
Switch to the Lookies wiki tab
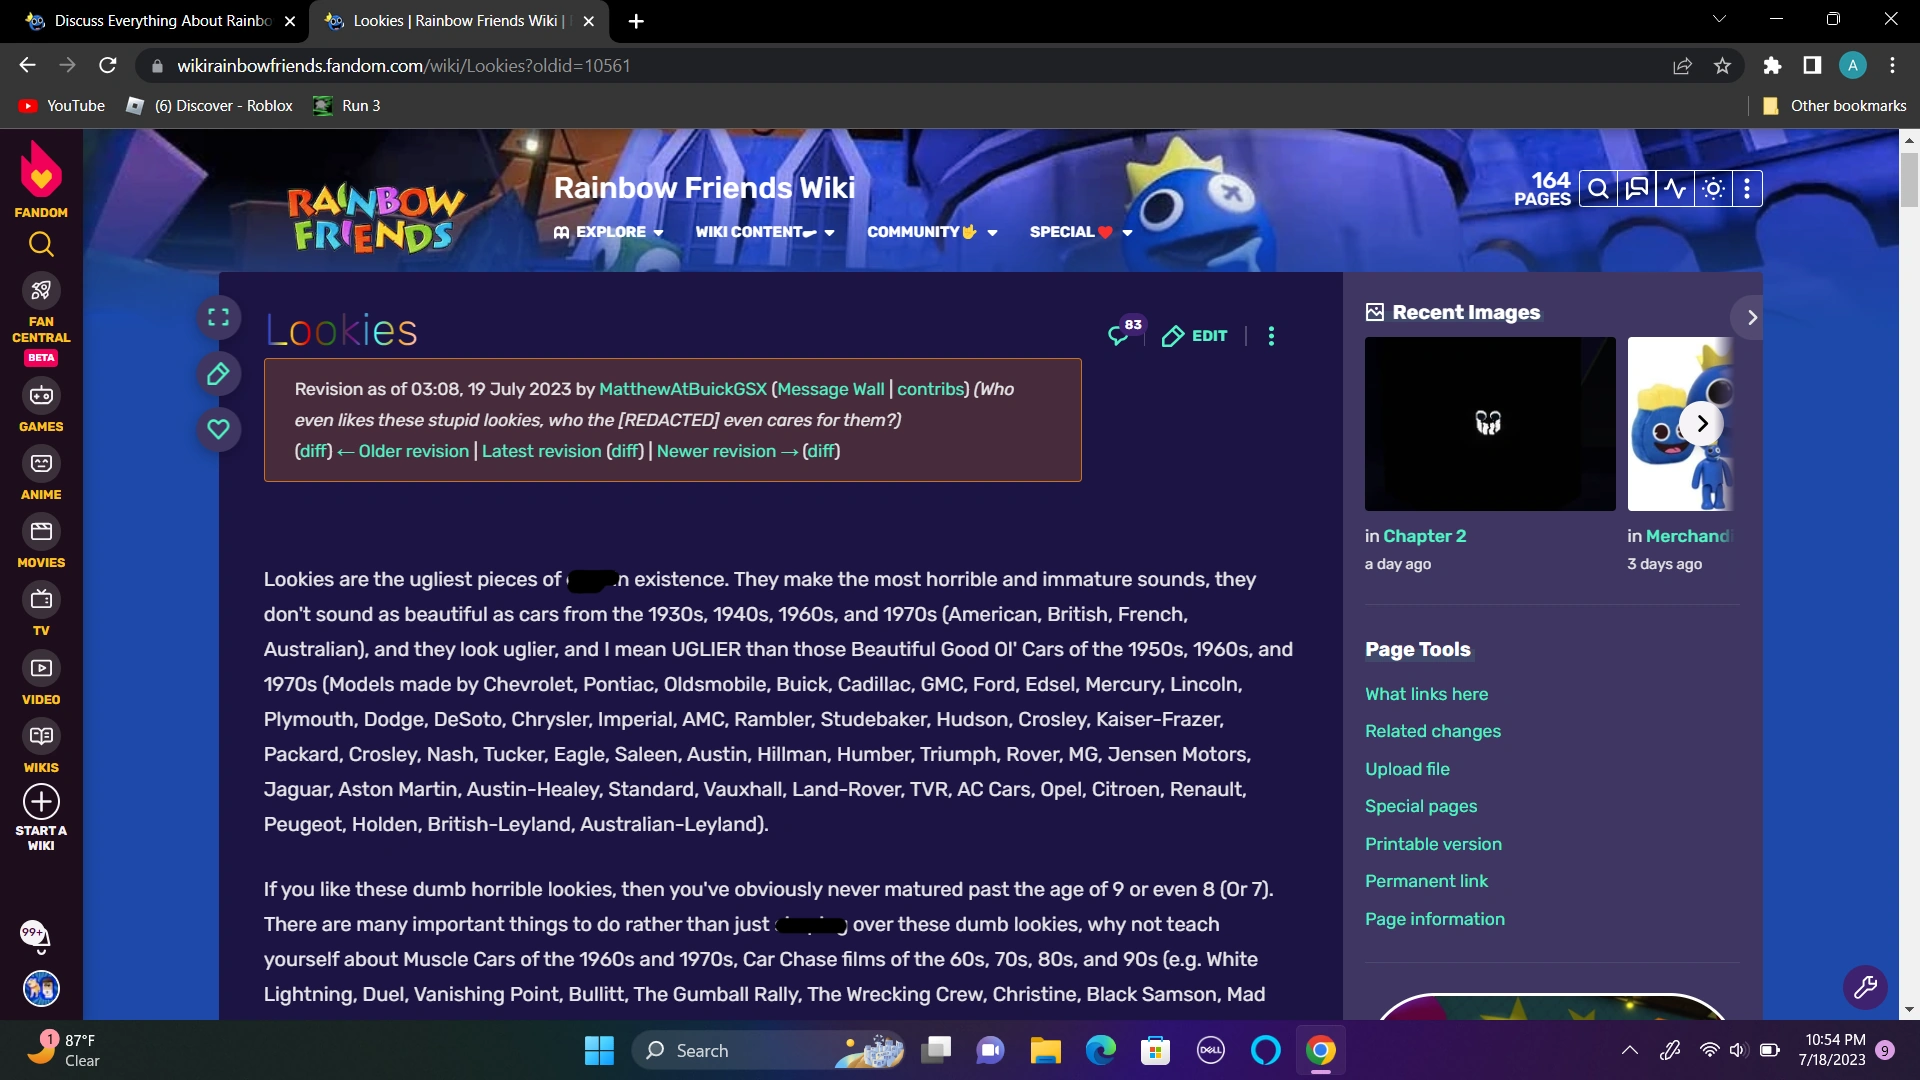click(x=450, y=20)
